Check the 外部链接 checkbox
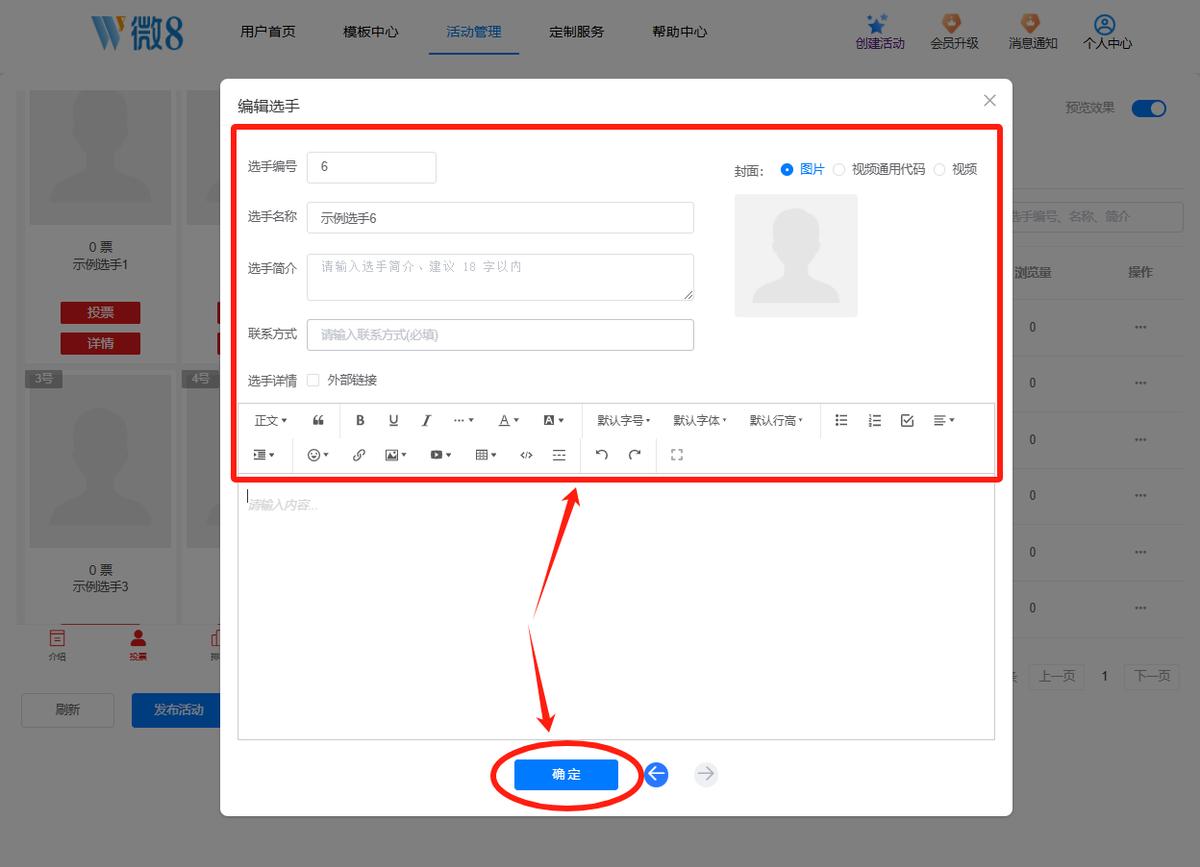Image resolution: width=1200 pixels, height=867 pixels. (x=313, y=380)
